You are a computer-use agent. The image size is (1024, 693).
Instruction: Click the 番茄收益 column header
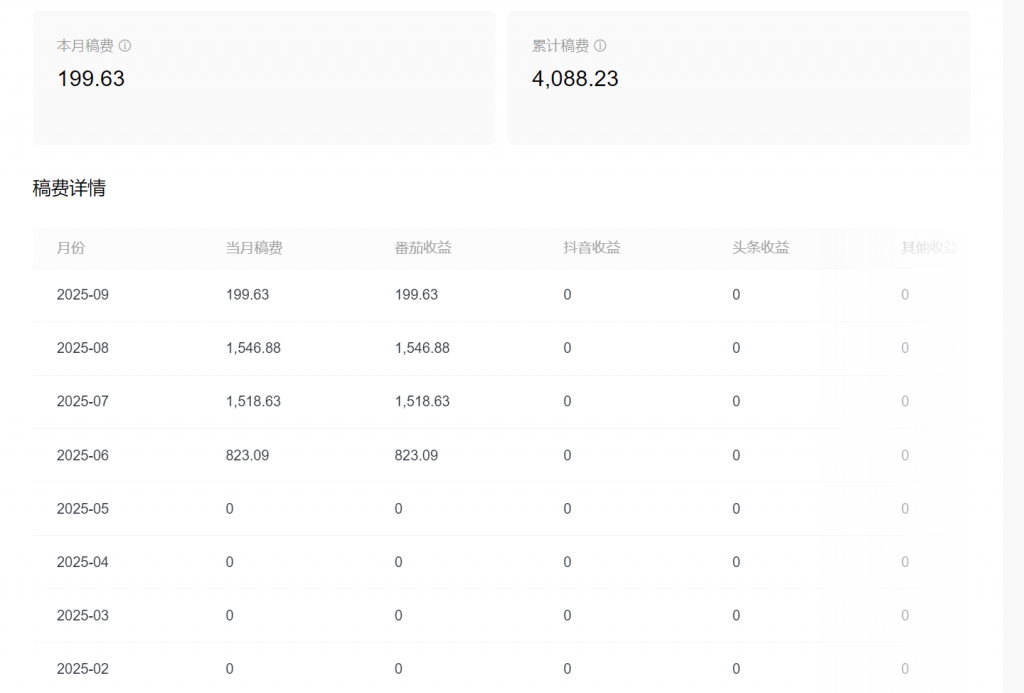pos(423,248)
